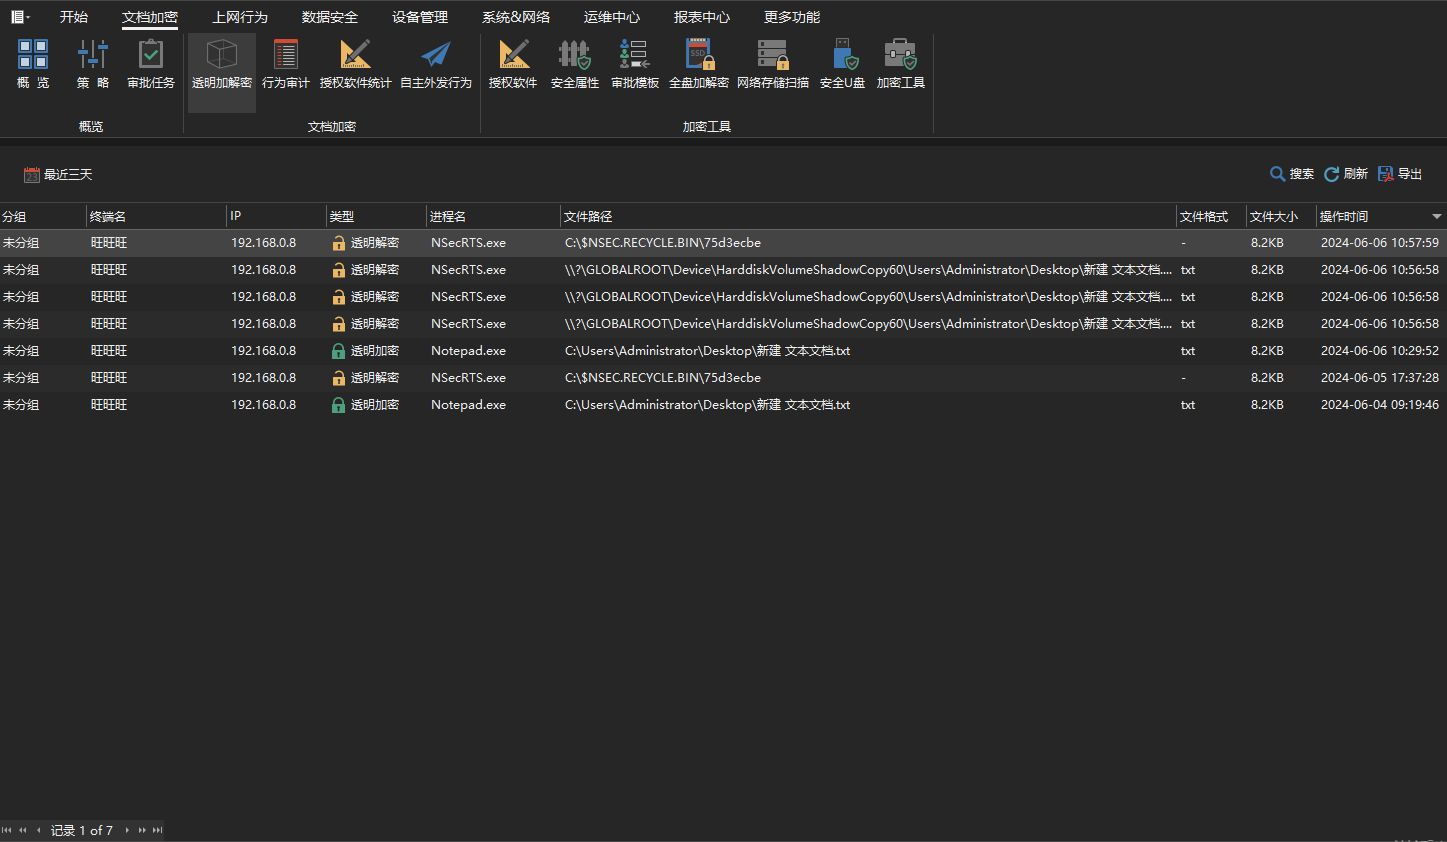Open the 最近三天 date filter

coord(58,175)
